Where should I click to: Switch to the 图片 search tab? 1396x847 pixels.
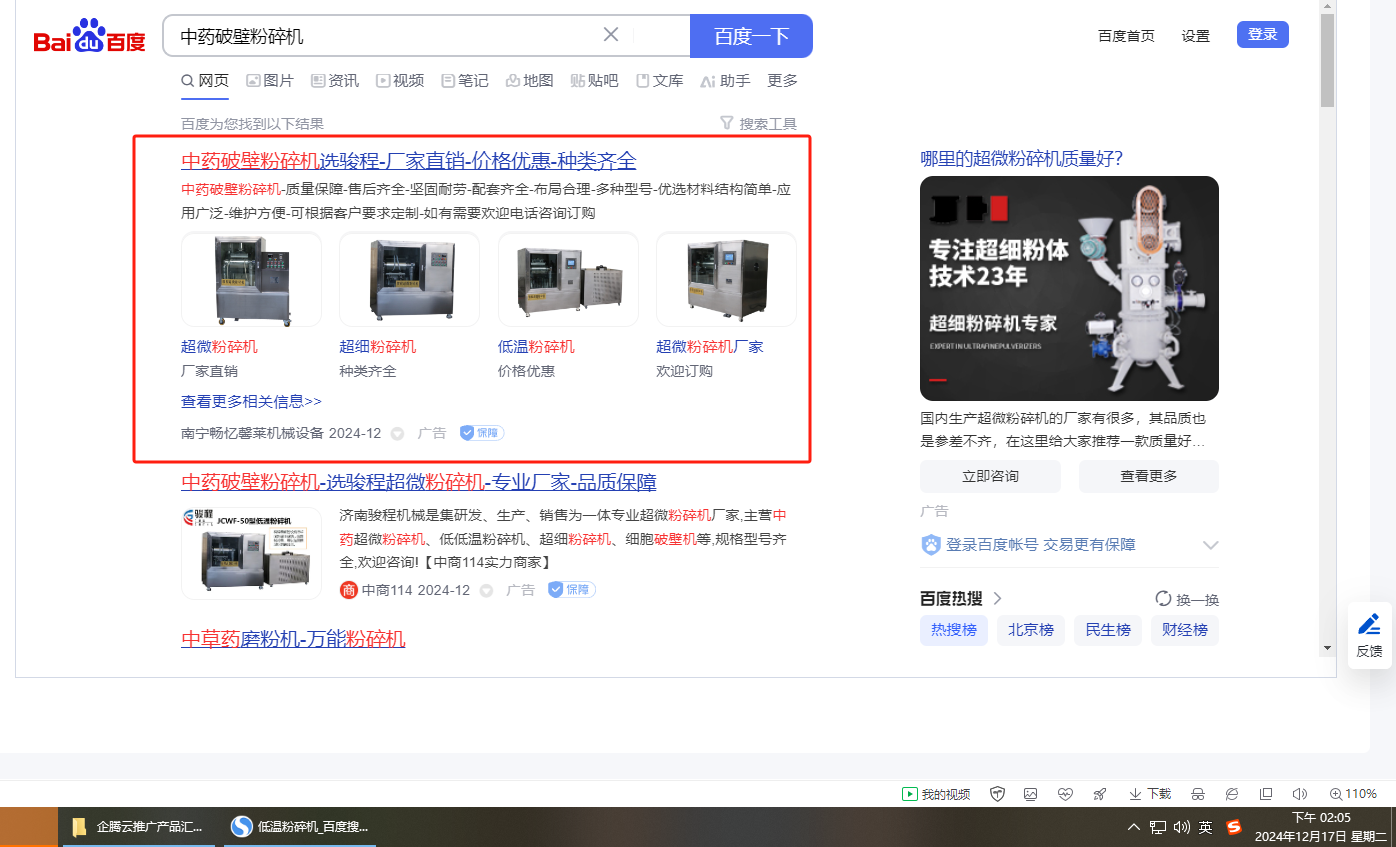click(270, 81)
